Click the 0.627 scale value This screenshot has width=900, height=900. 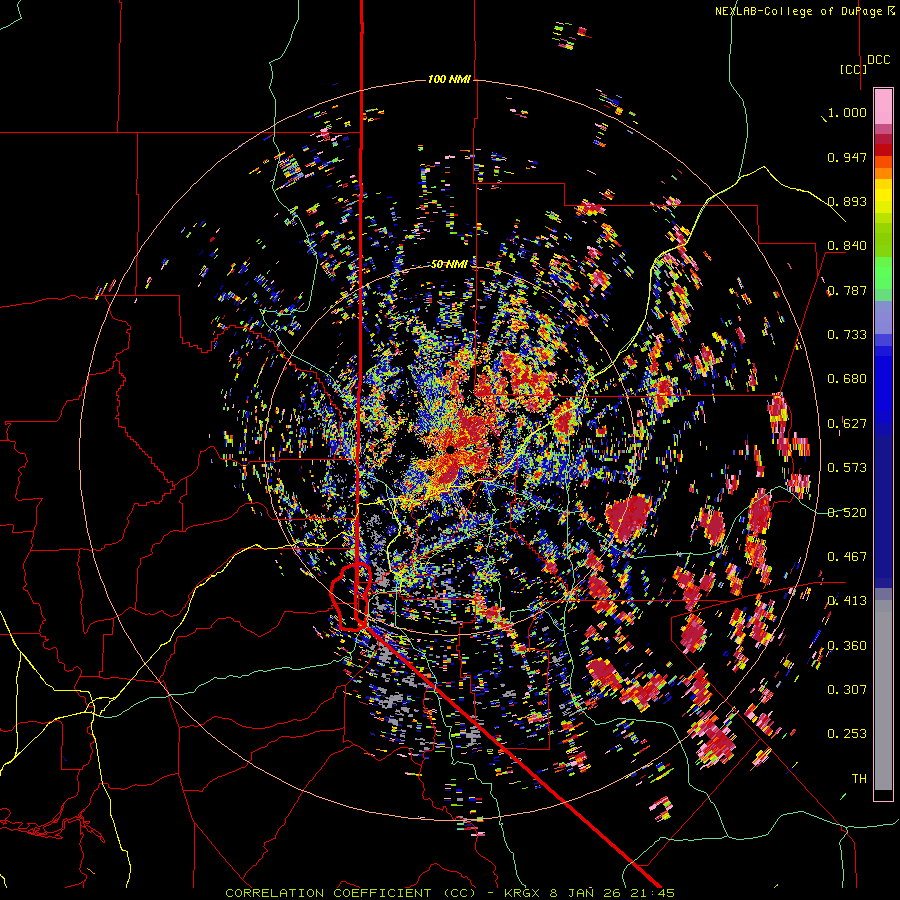tap(847, 424)
